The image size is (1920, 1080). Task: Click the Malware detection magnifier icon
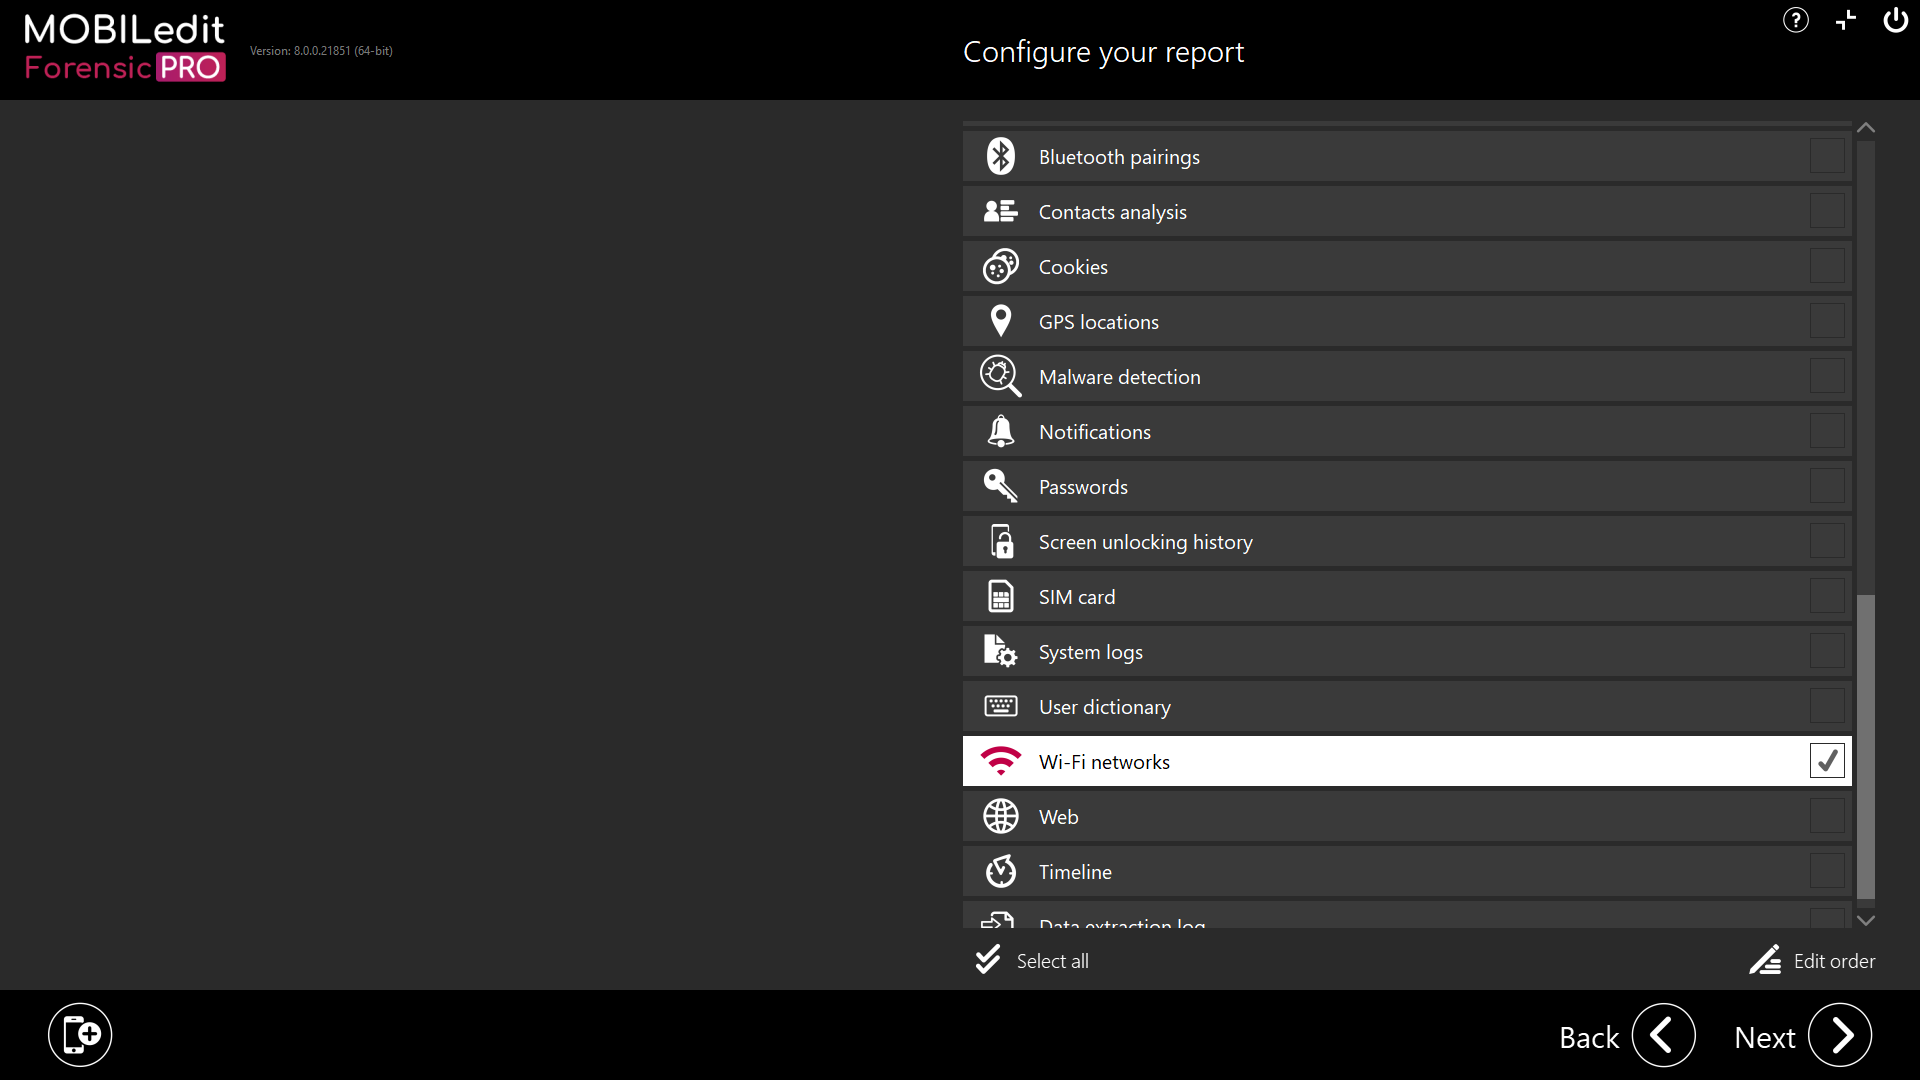1000,377
